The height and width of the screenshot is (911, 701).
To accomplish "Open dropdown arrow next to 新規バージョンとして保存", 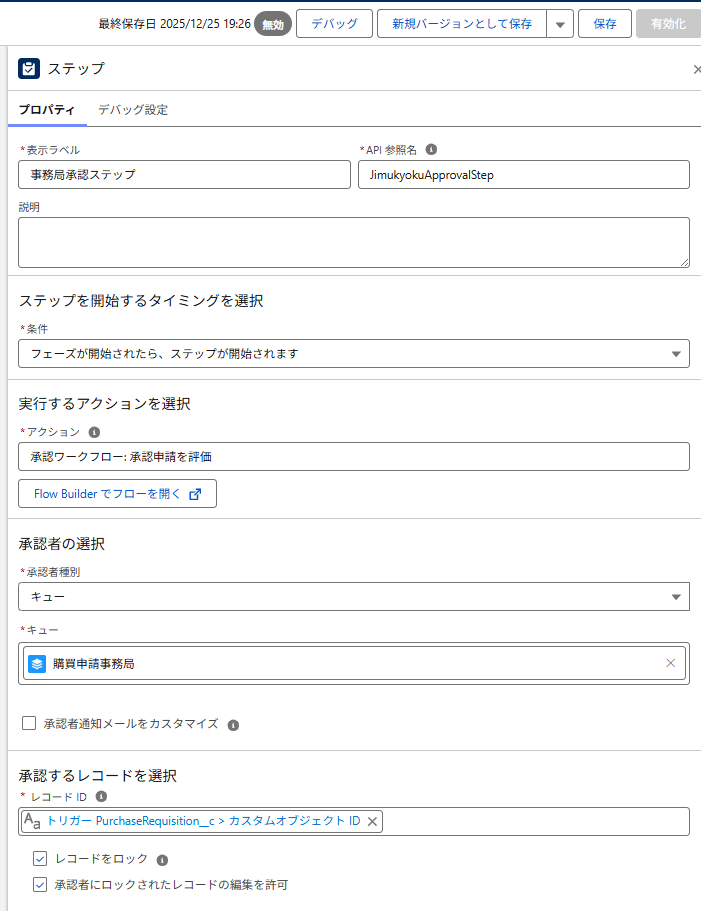I will pos(560,24).
